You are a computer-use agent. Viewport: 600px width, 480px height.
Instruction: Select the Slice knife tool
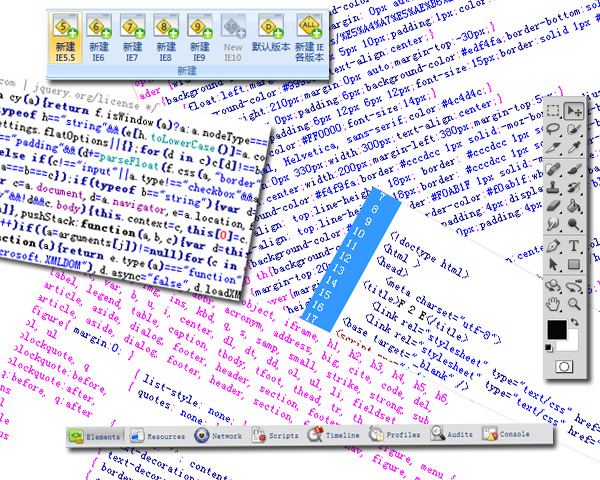[553, 147]
